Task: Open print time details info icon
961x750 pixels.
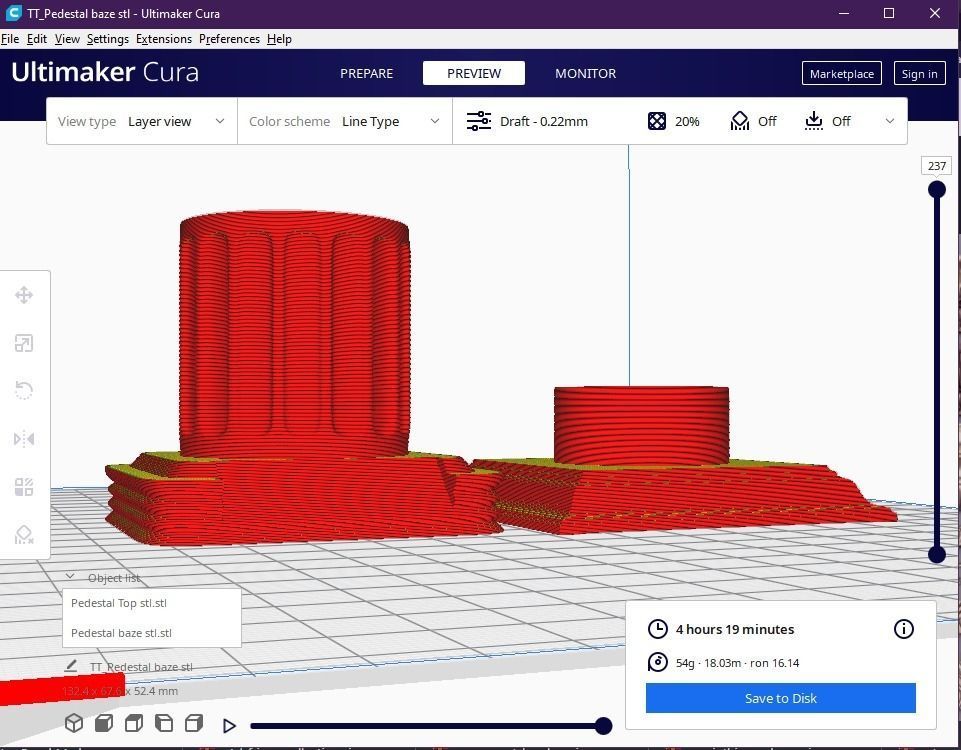Action: [x=904, y=629]
